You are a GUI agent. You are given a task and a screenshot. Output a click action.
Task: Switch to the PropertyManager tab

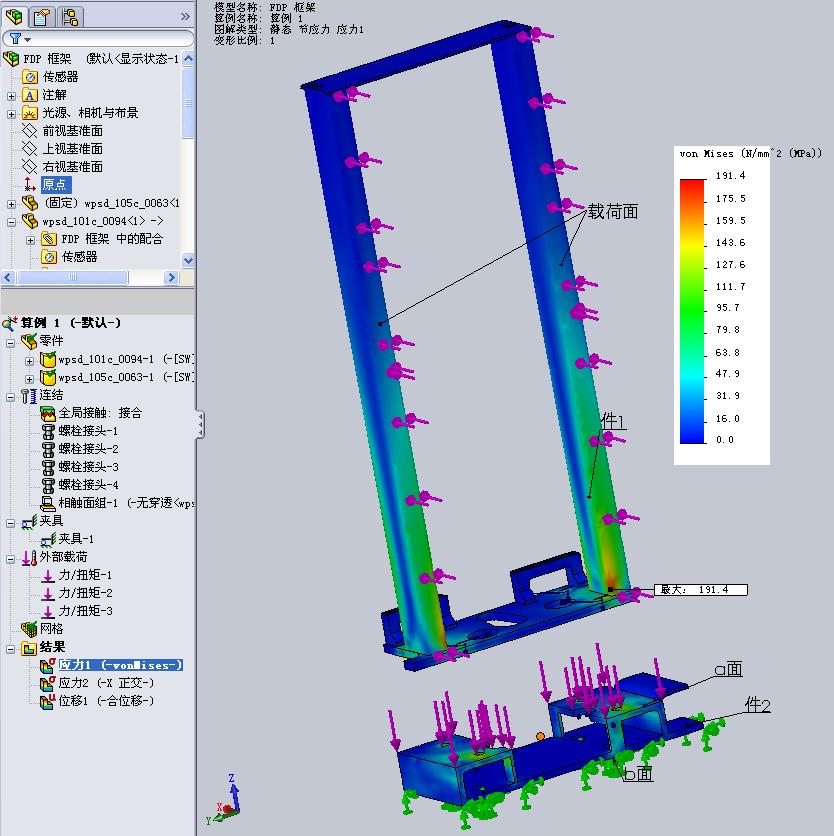(x=42, y=17)
